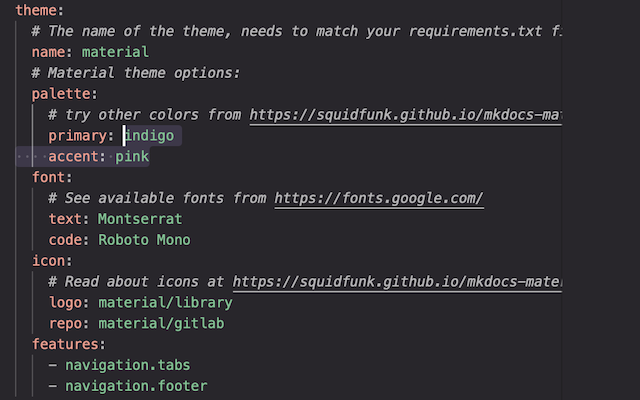The width and height of the screenshot is (640, 400).
Task: Click the 'primary' key name
Action: [x=77, y=135]
